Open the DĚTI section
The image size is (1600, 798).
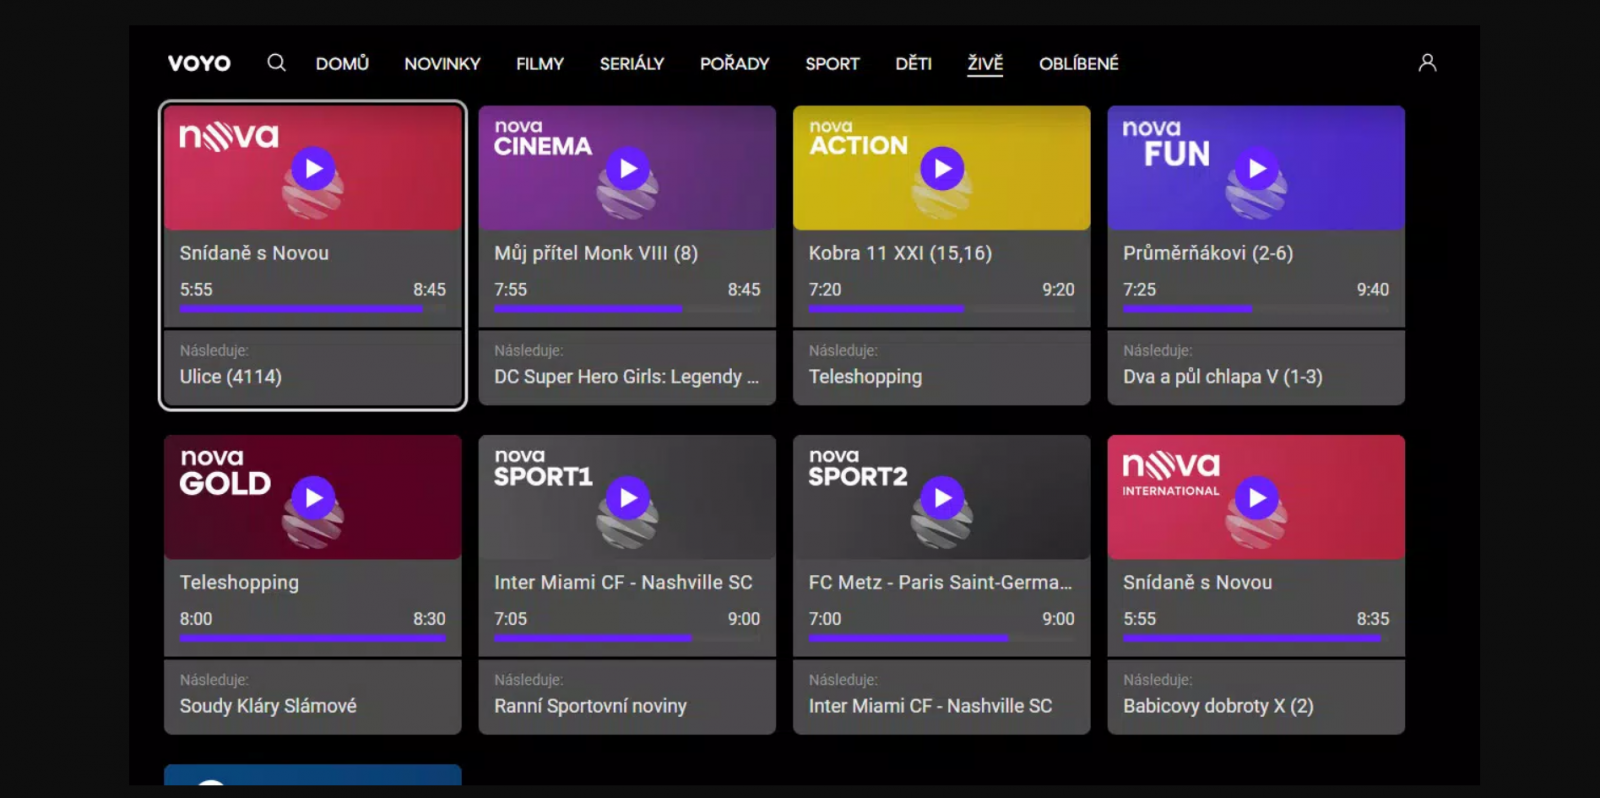pos(913,63)
